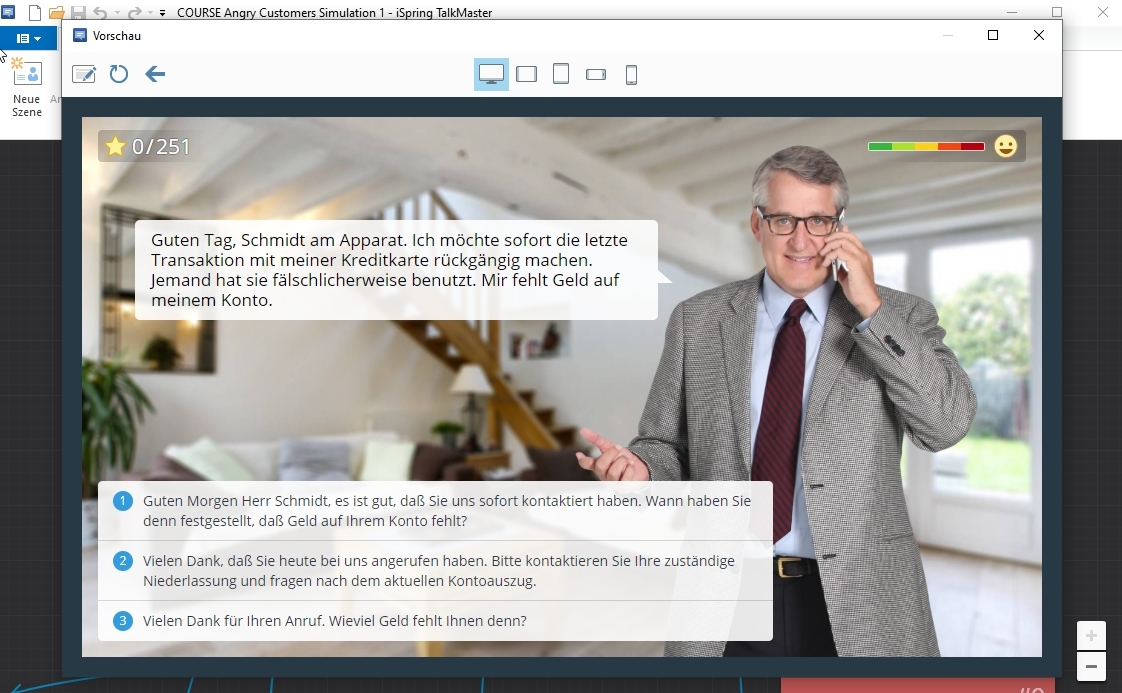This screenshot has width=1122, height=693.
Task: Zoom in the canvas with plus button
Action: [x=1091, y=636]
